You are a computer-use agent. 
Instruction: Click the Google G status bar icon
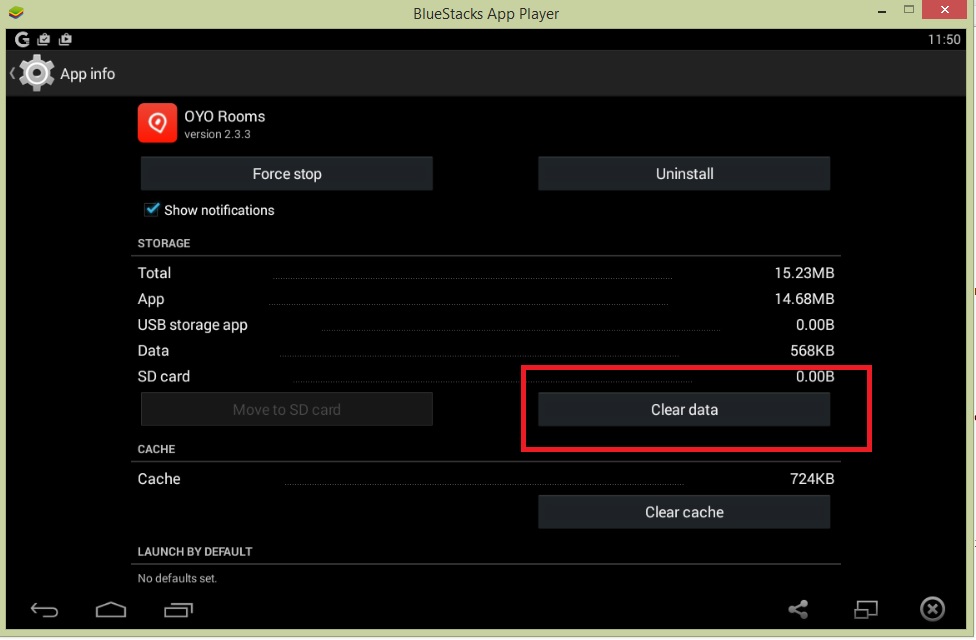pyautogui.click(x=22, y=39)
